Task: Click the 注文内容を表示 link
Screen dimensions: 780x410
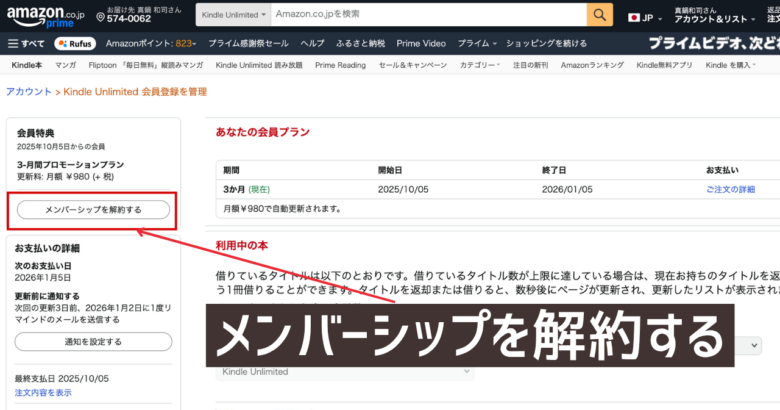Action: coord(43,393)
